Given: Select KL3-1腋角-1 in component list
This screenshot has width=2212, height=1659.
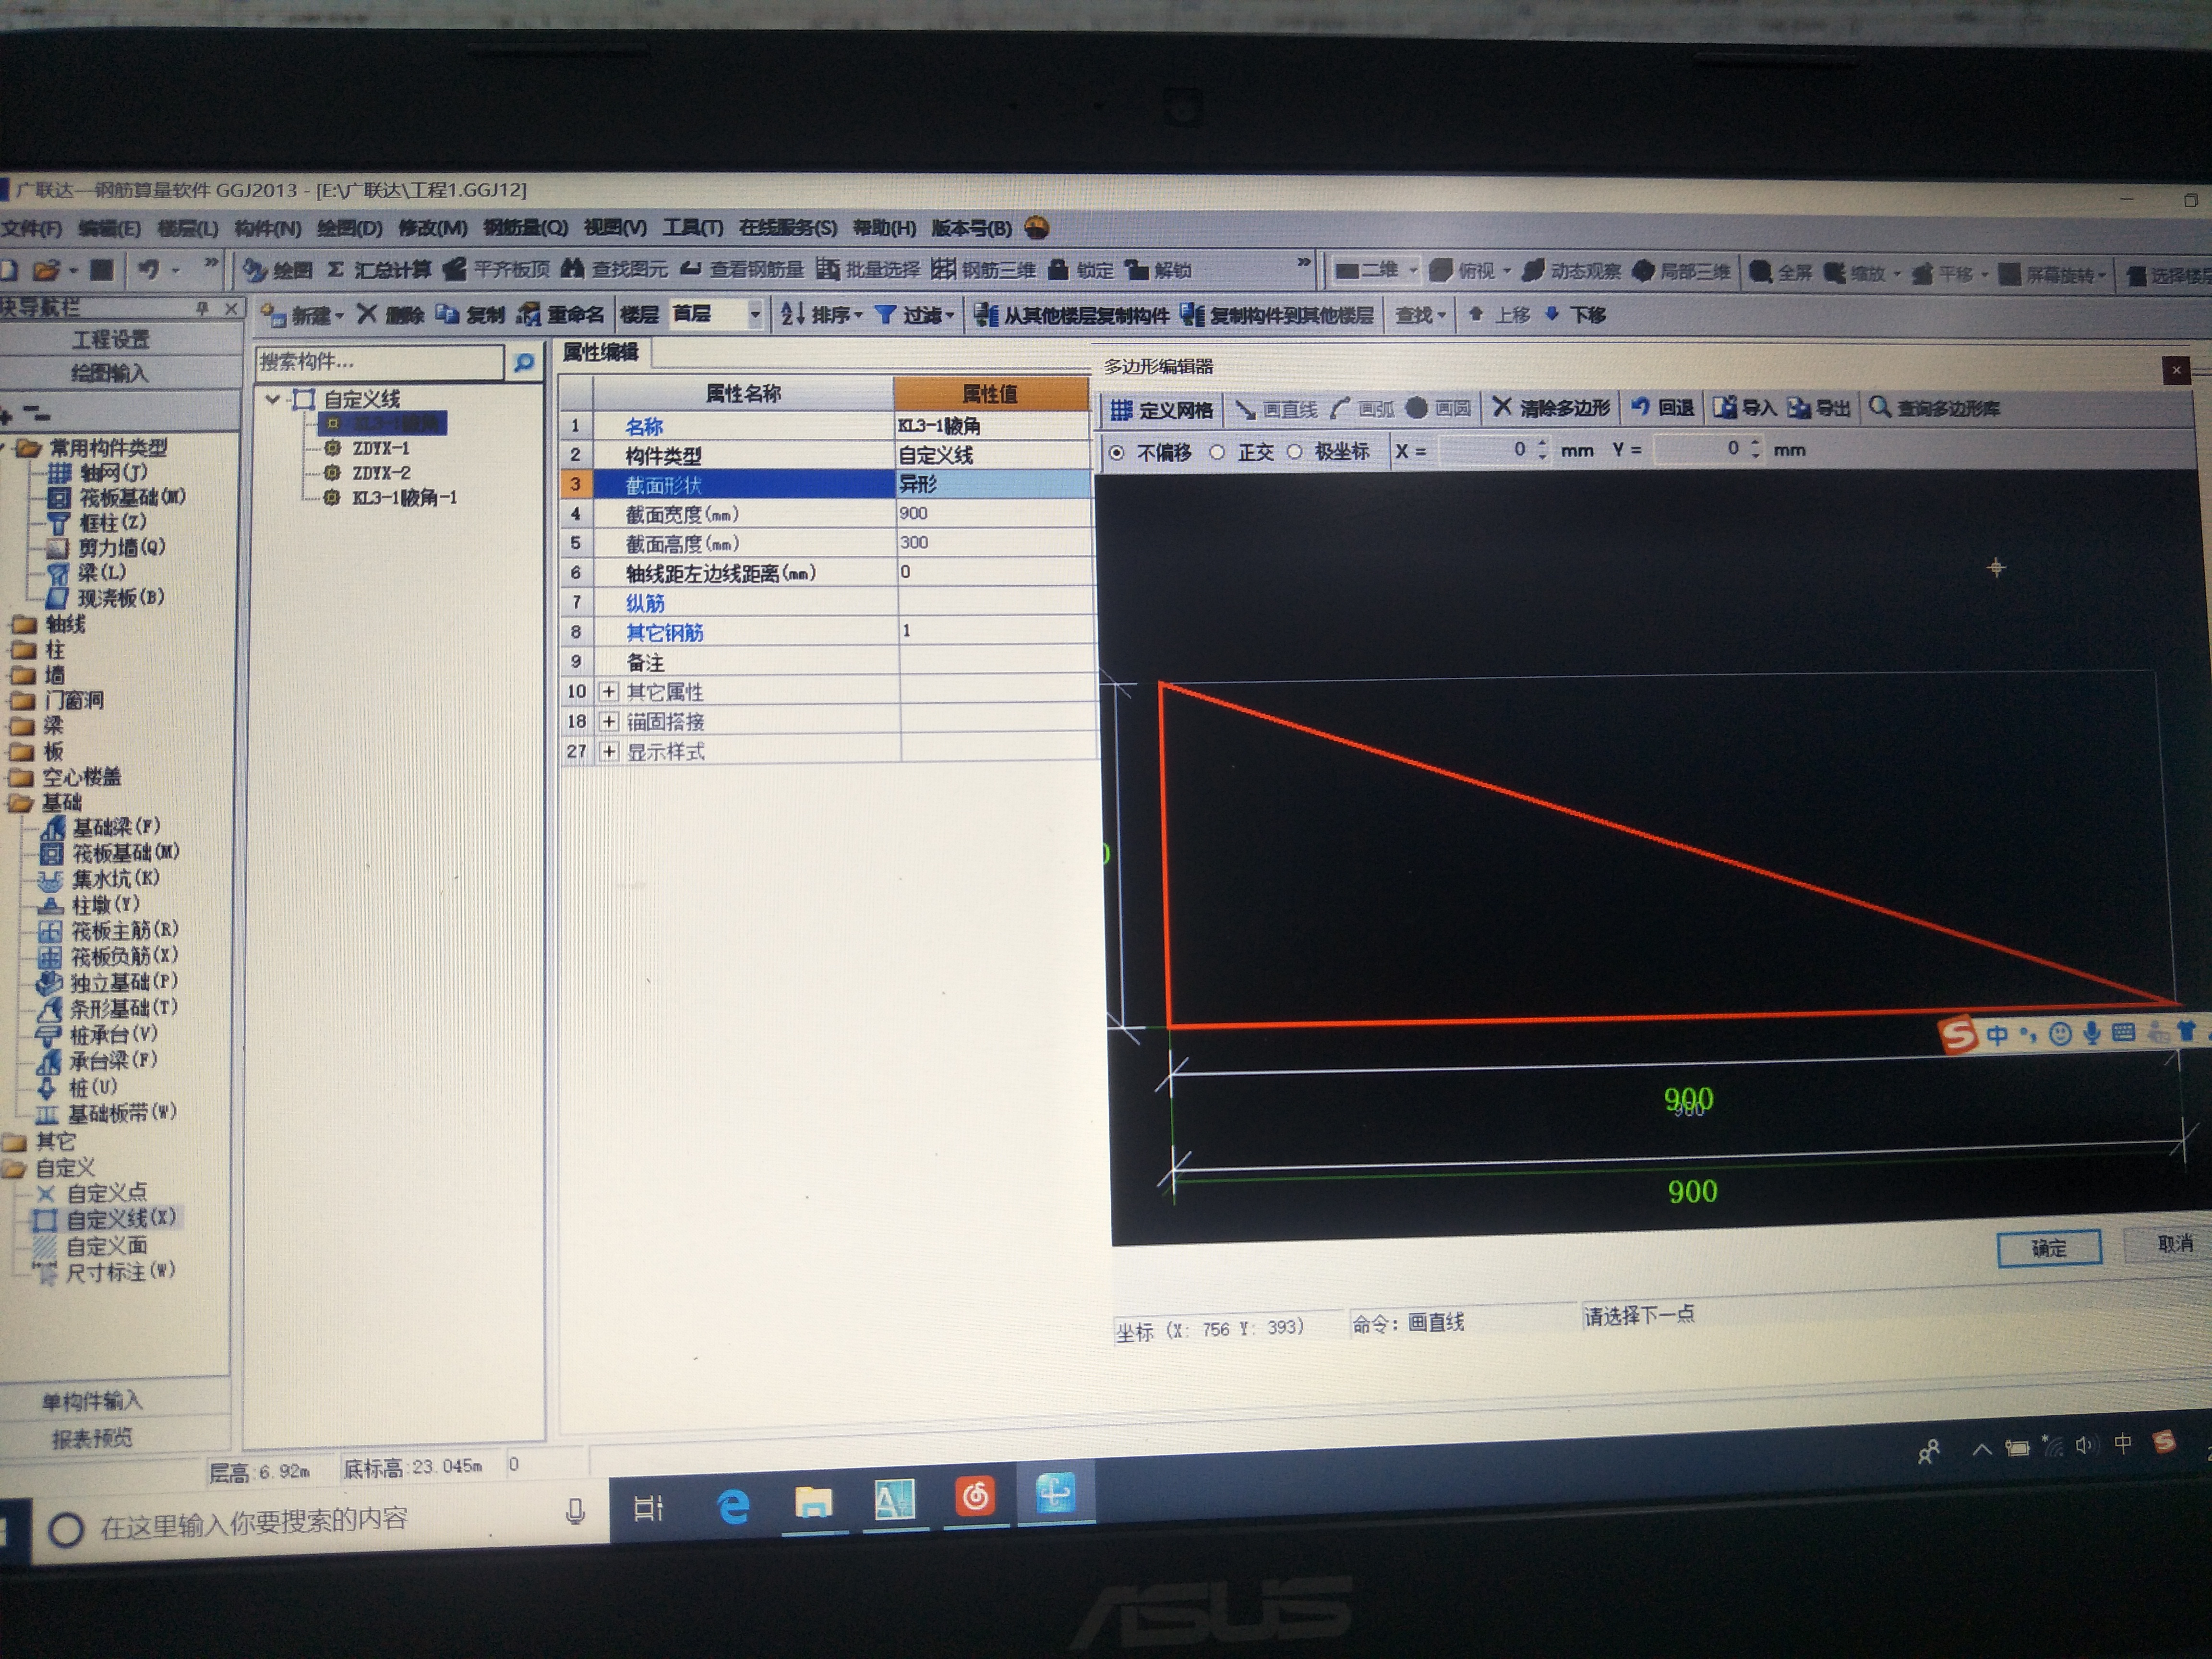Looking at the screenshot, I should click(x=404, y=498).
